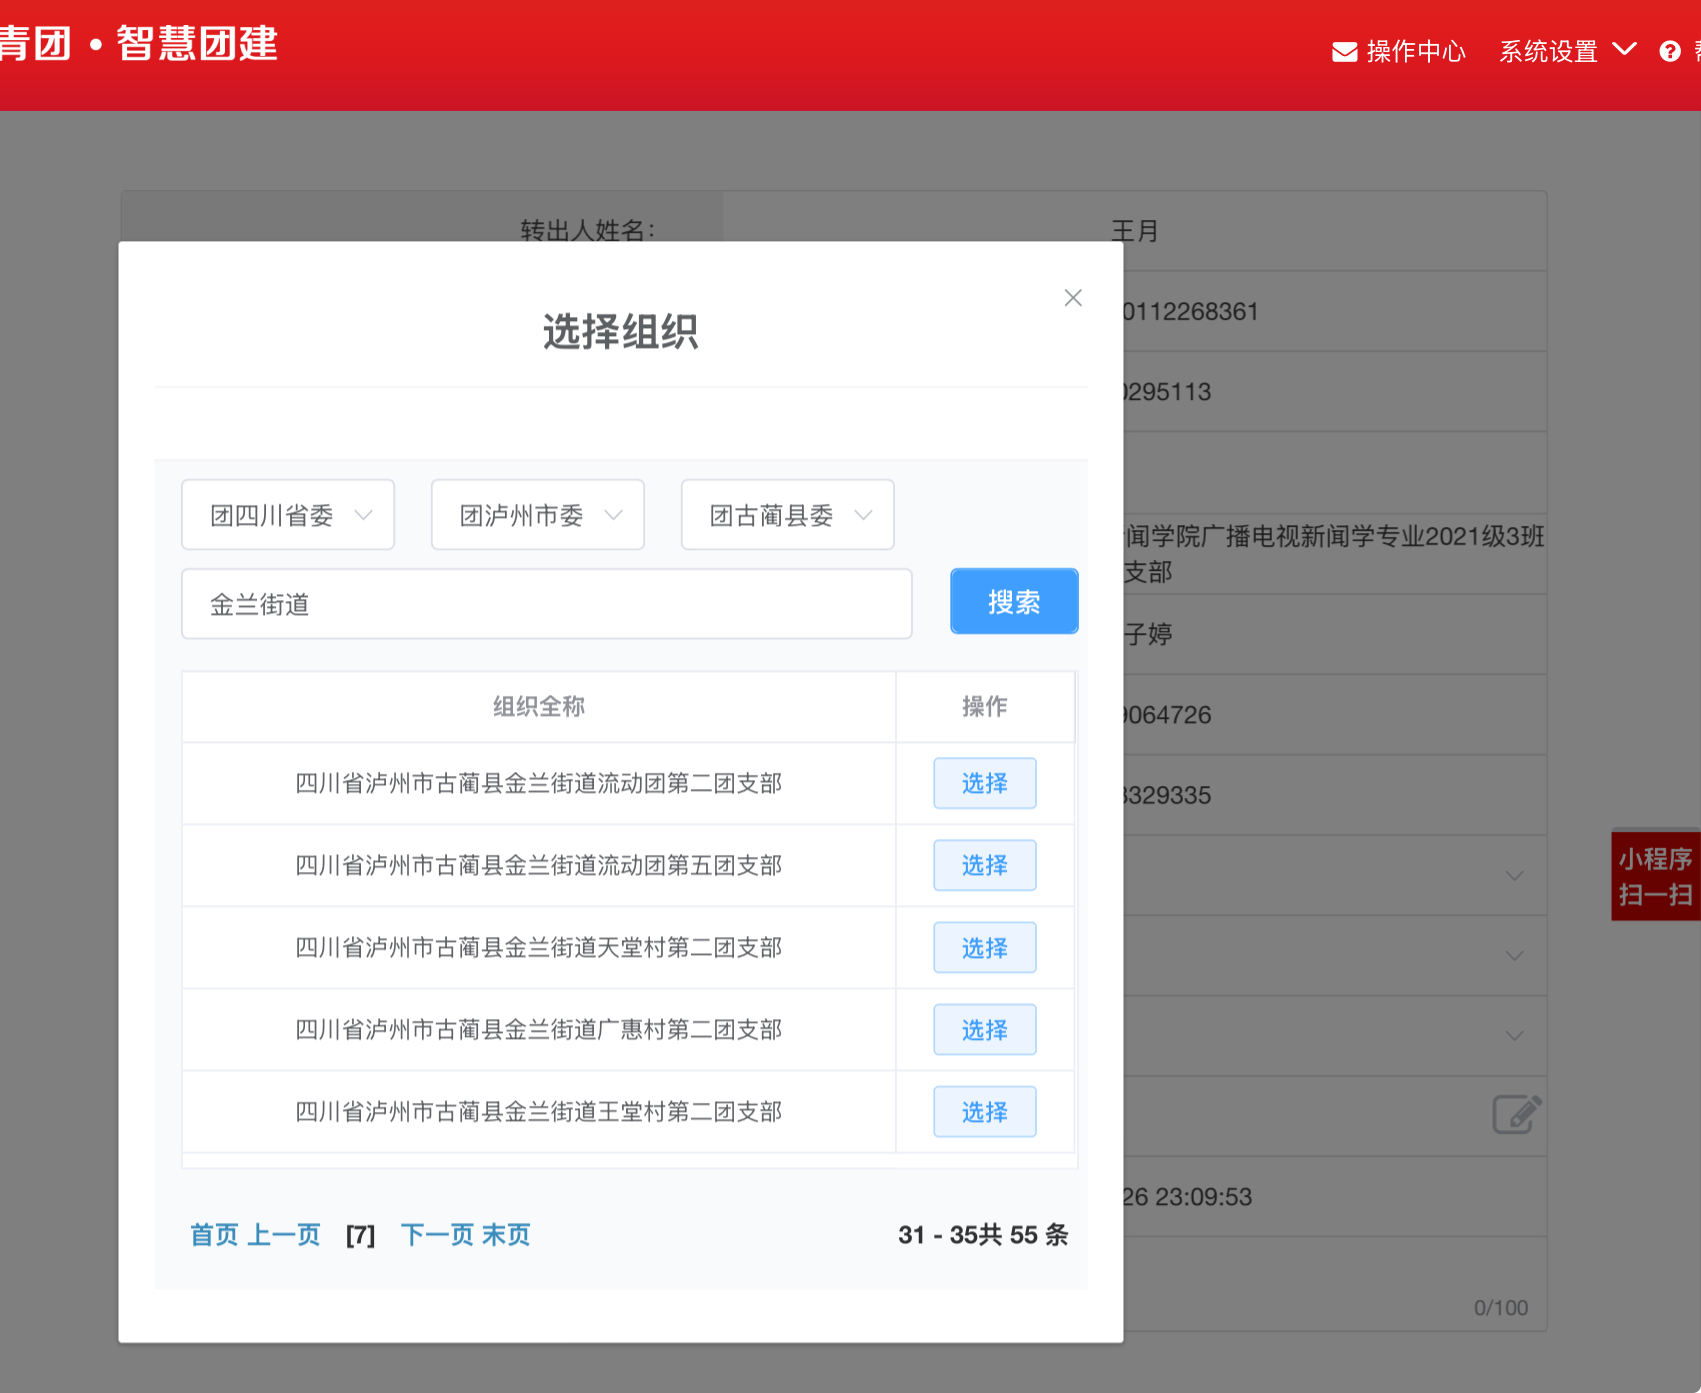Click the edit pencil icon in form
The width and height of the screenshot is (1701, 1393).
click(x=1516, y=1114)
